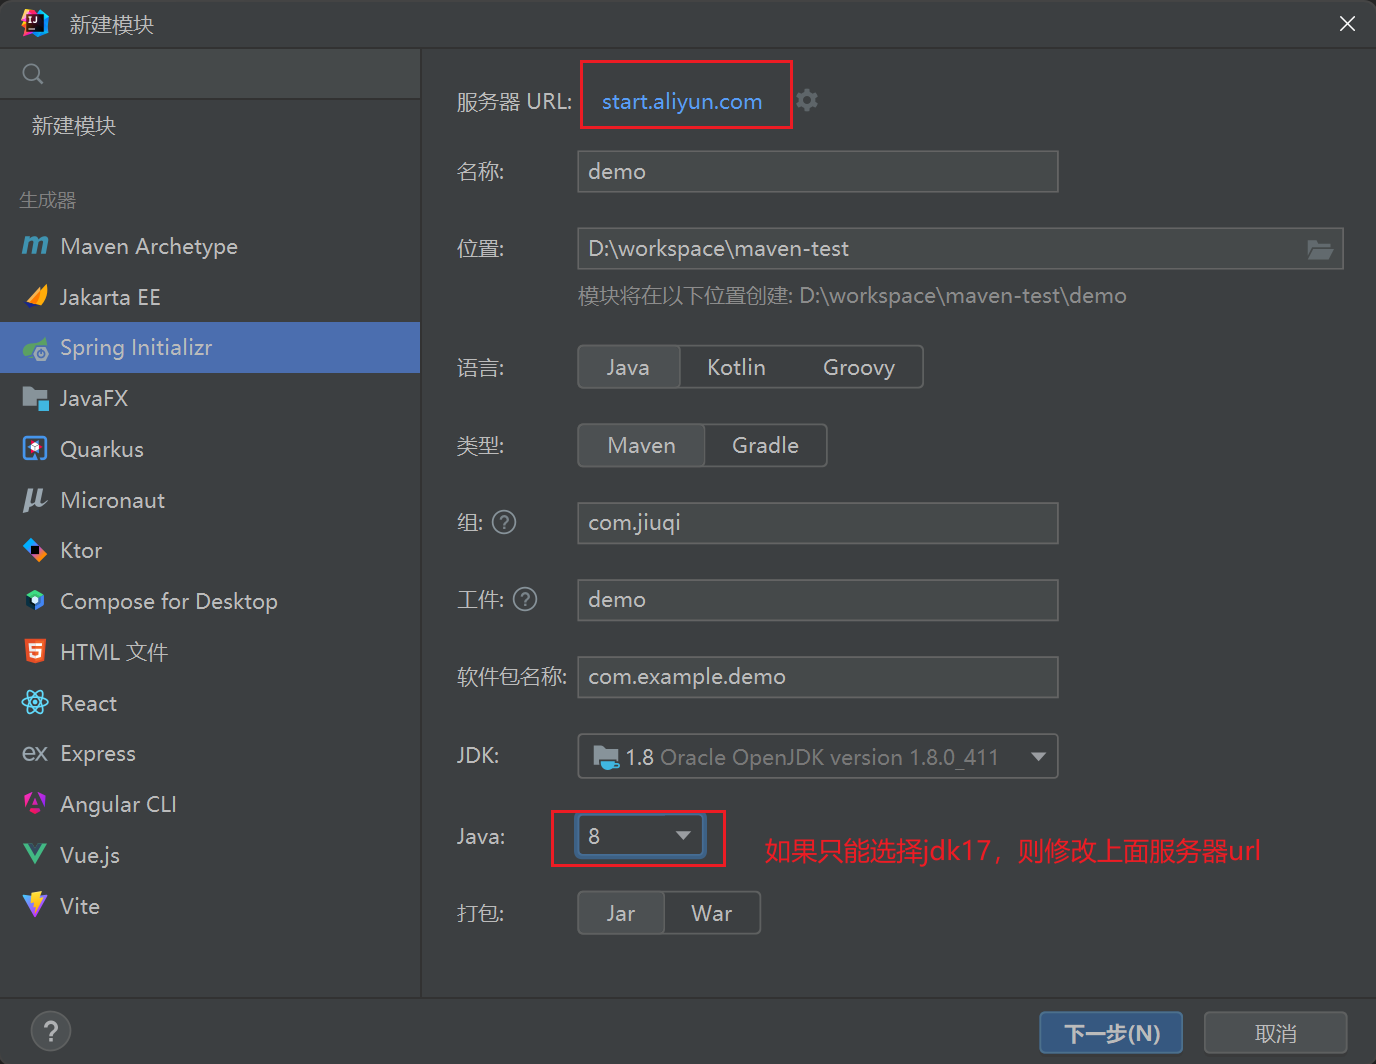Select Ktor generator
This screenshot has width=1376, height=1064.
[x=210, y=550]
